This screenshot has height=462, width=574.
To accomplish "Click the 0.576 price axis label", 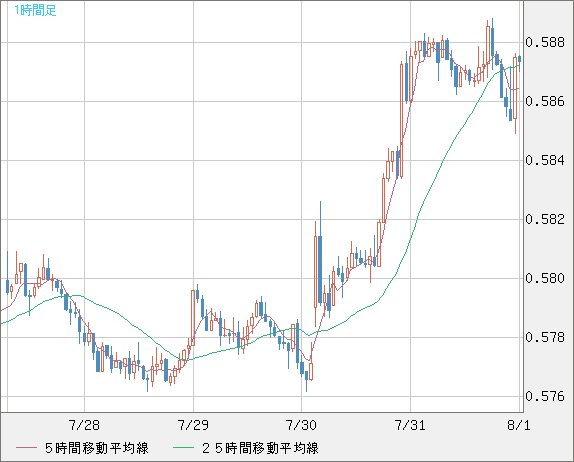I will click(x=545, y=396).
